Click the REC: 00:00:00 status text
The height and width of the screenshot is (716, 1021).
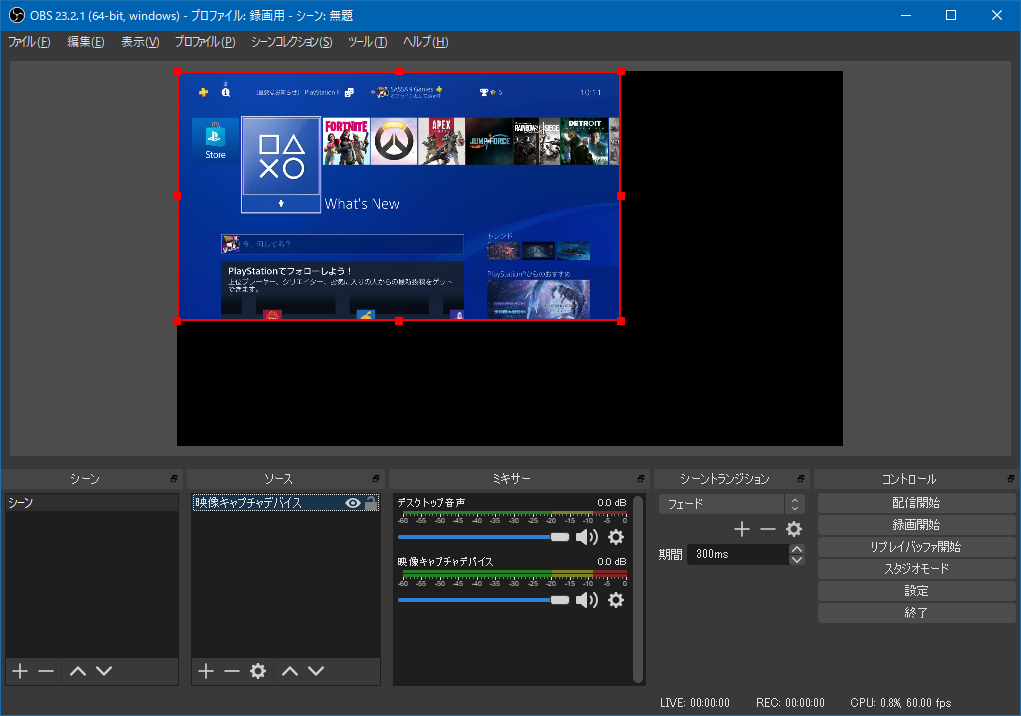point(790,703)
